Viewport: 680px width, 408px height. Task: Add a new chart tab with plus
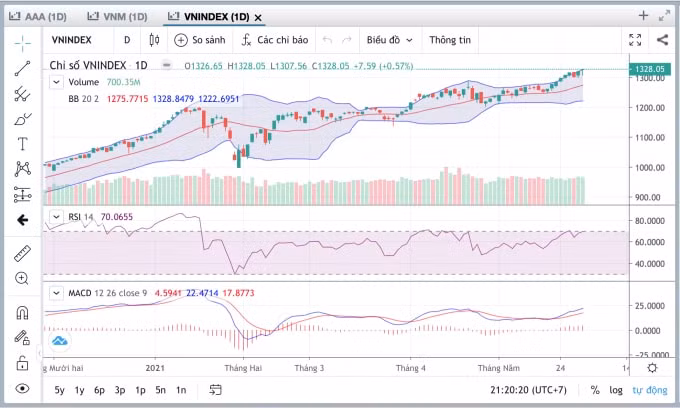(x=643, y=16)
